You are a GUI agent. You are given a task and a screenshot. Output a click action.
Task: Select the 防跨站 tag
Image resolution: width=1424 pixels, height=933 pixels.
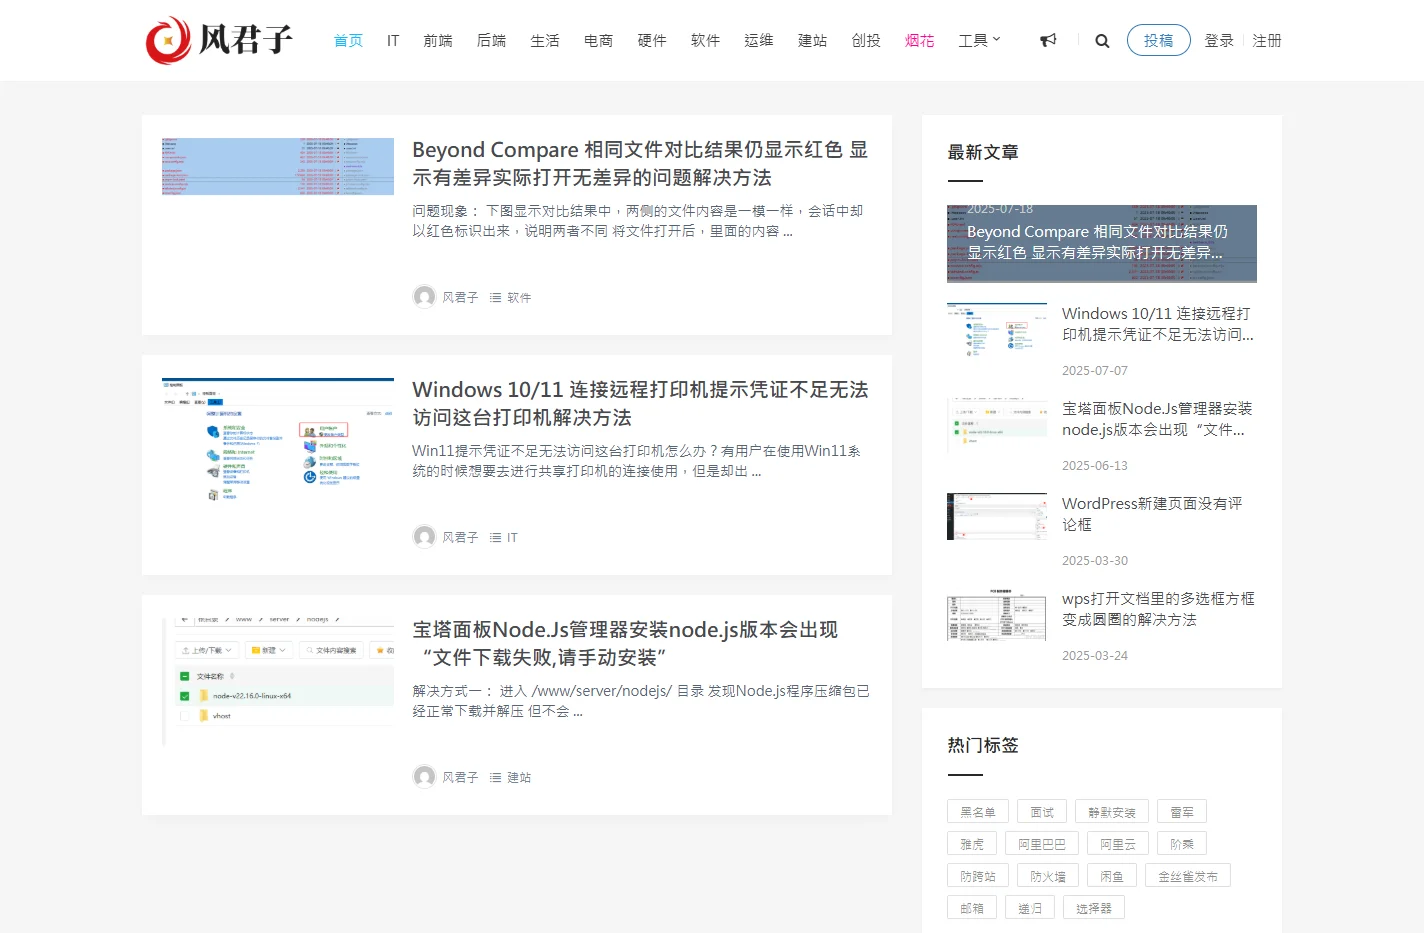978,875
